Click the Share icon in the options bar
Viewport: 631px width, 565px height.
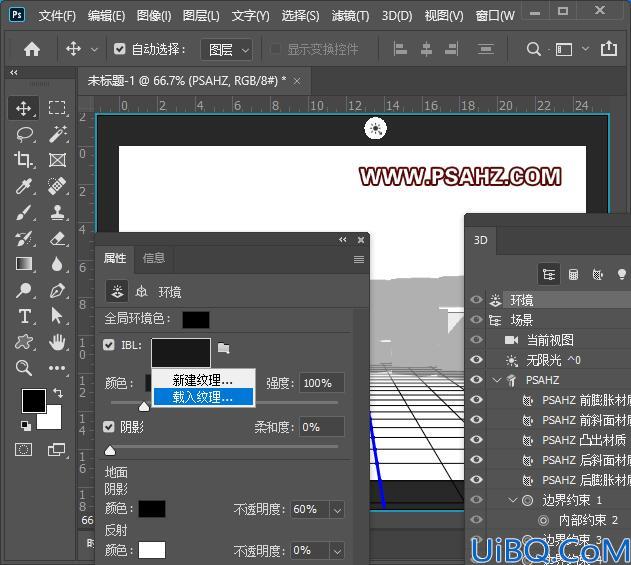pos(609,49)
